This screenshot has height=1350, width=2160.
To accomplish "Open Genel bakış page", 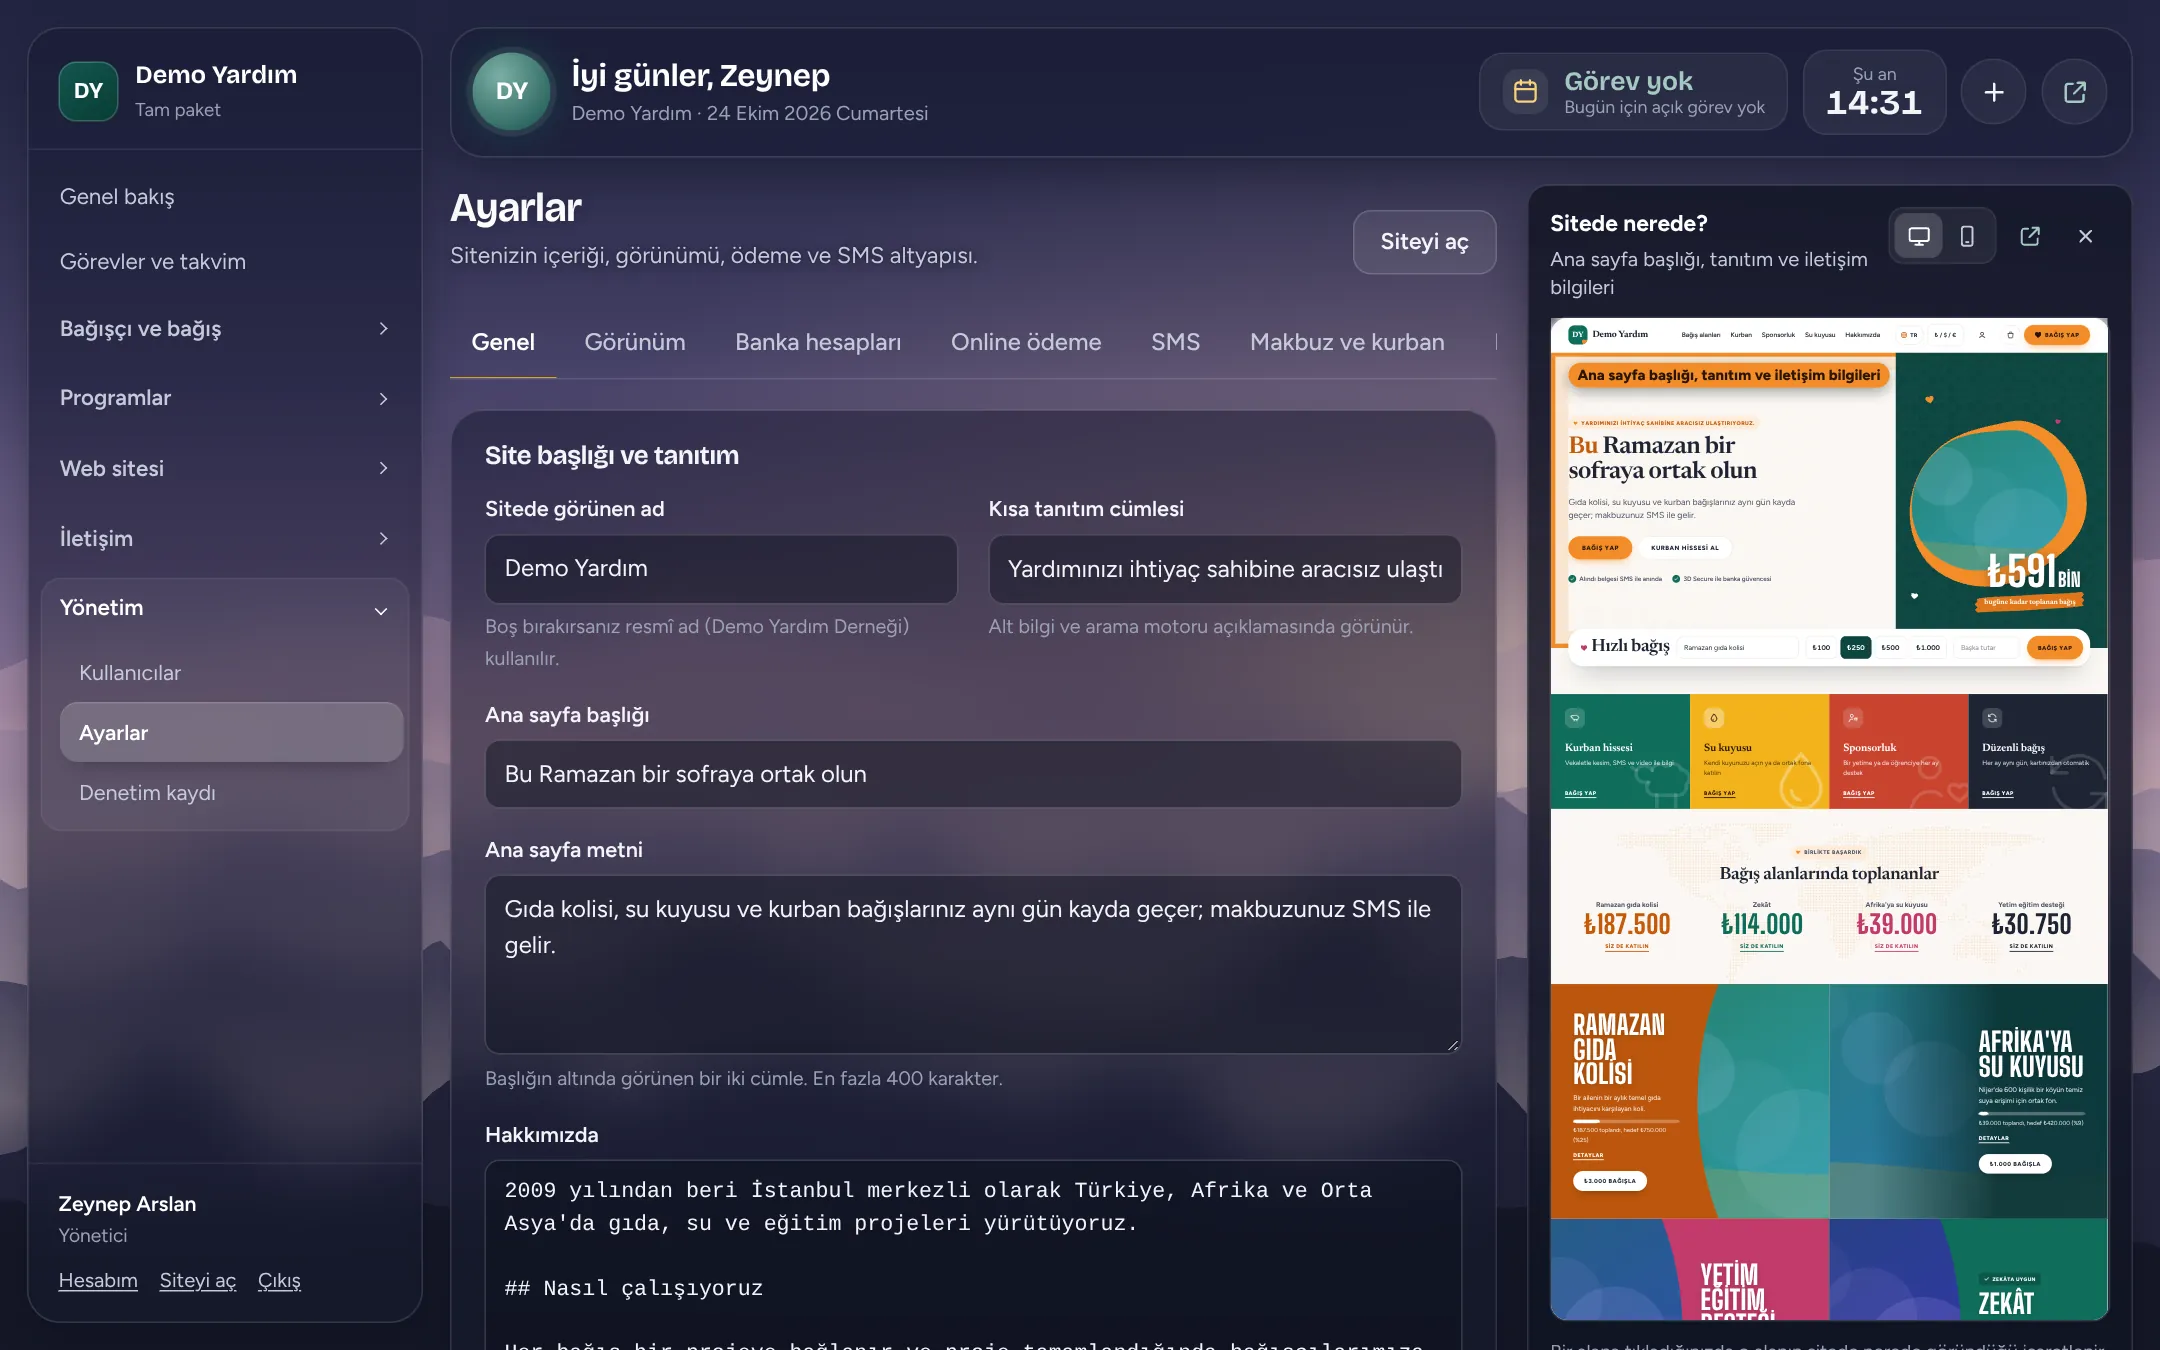I will coord(117,197).
